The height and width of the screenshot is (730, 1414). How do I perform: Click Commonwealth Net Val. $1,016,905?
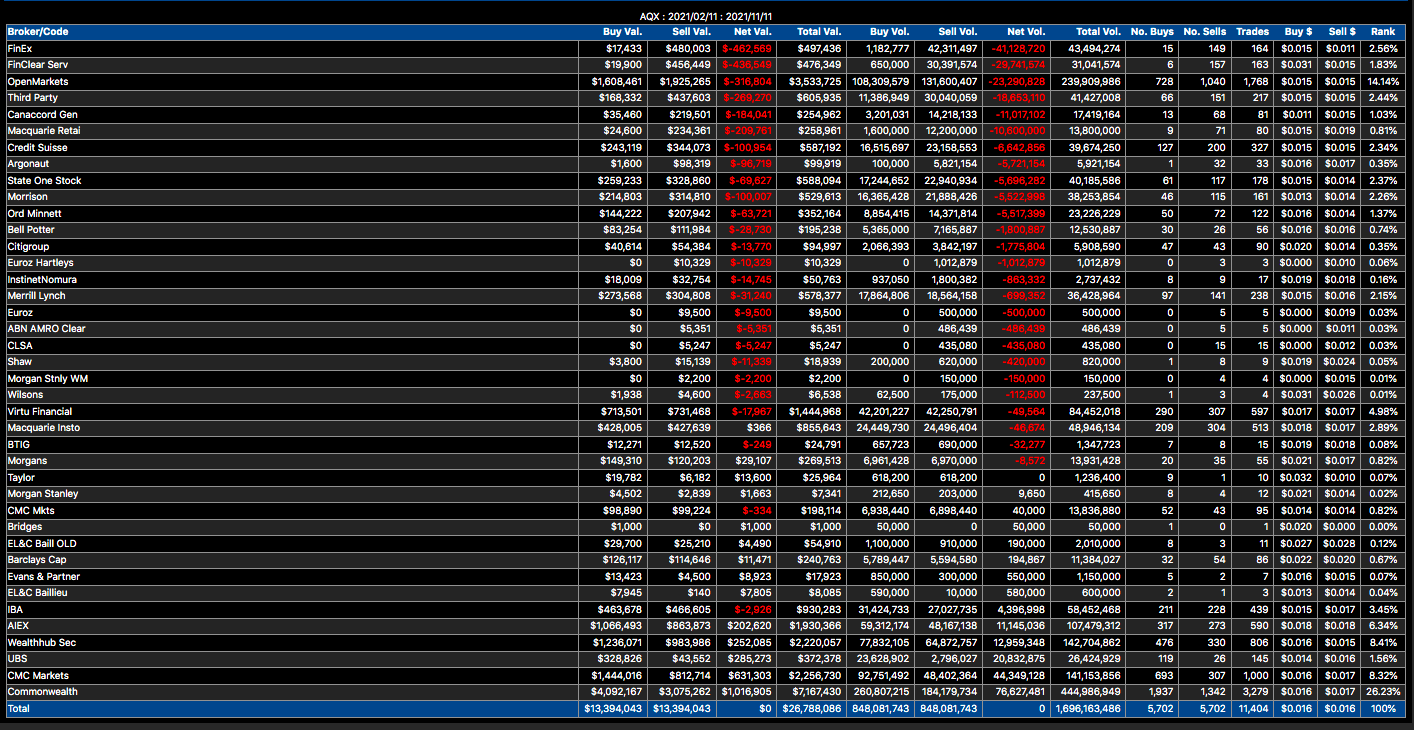[x=745, y=692]
